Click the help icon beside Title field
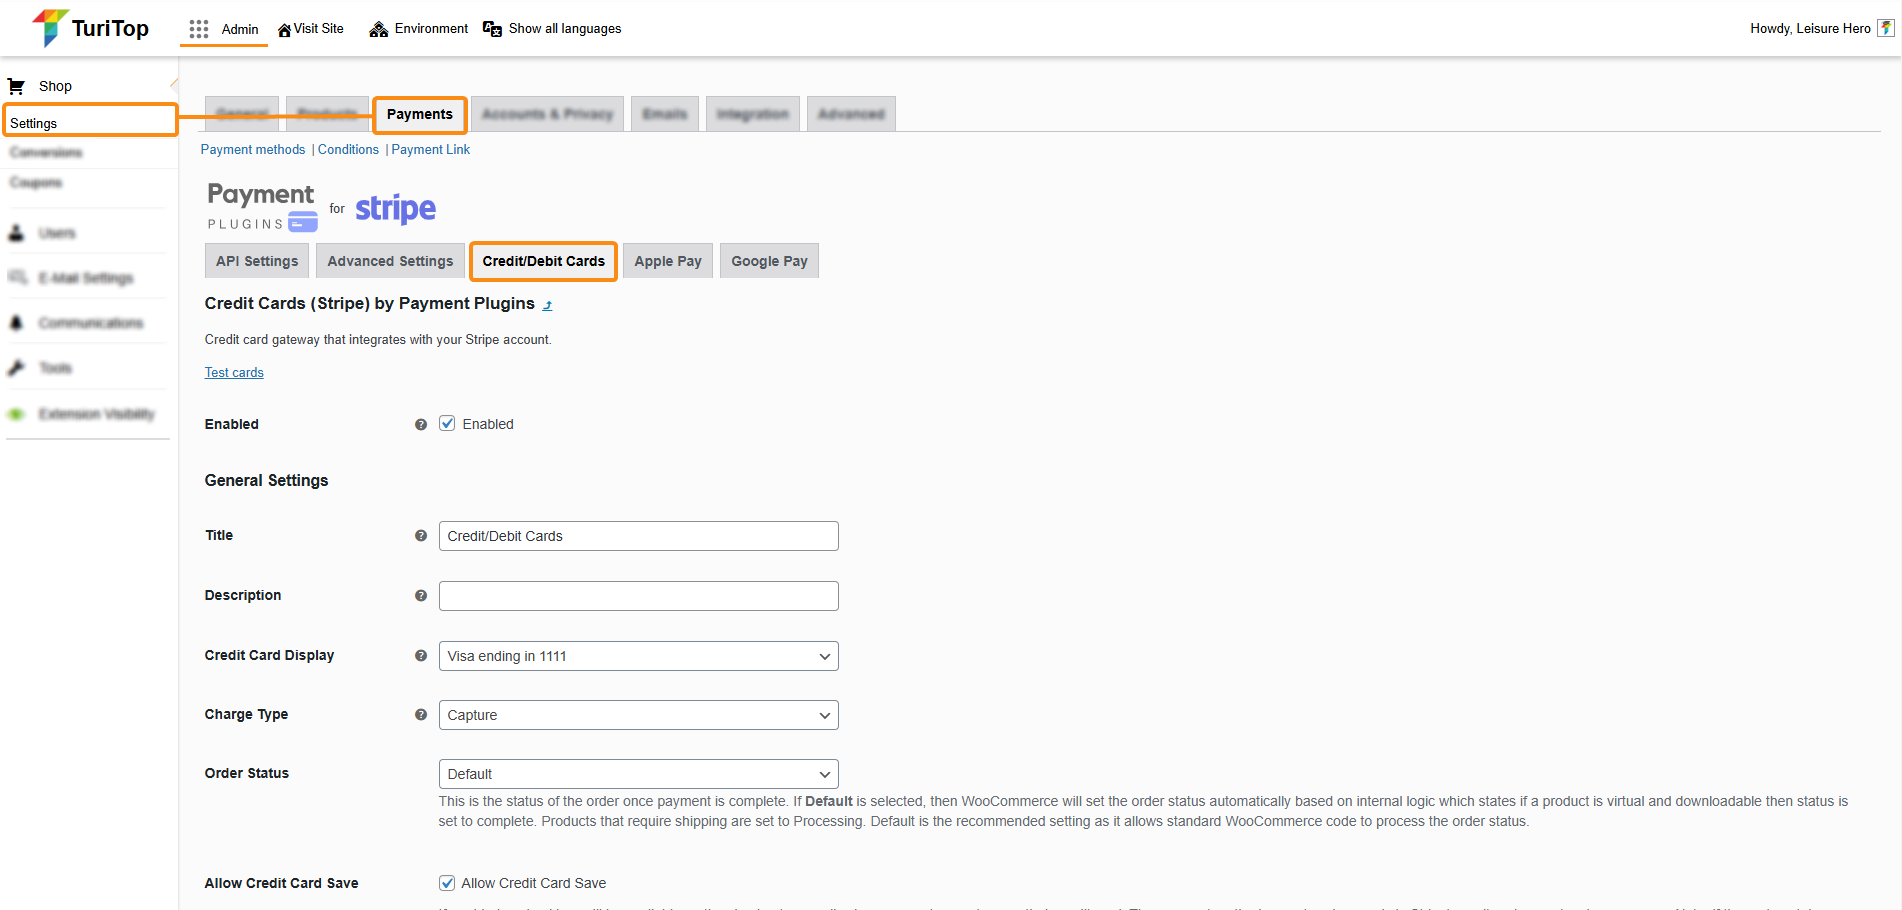1902x910 pixels. pos(421,536)
